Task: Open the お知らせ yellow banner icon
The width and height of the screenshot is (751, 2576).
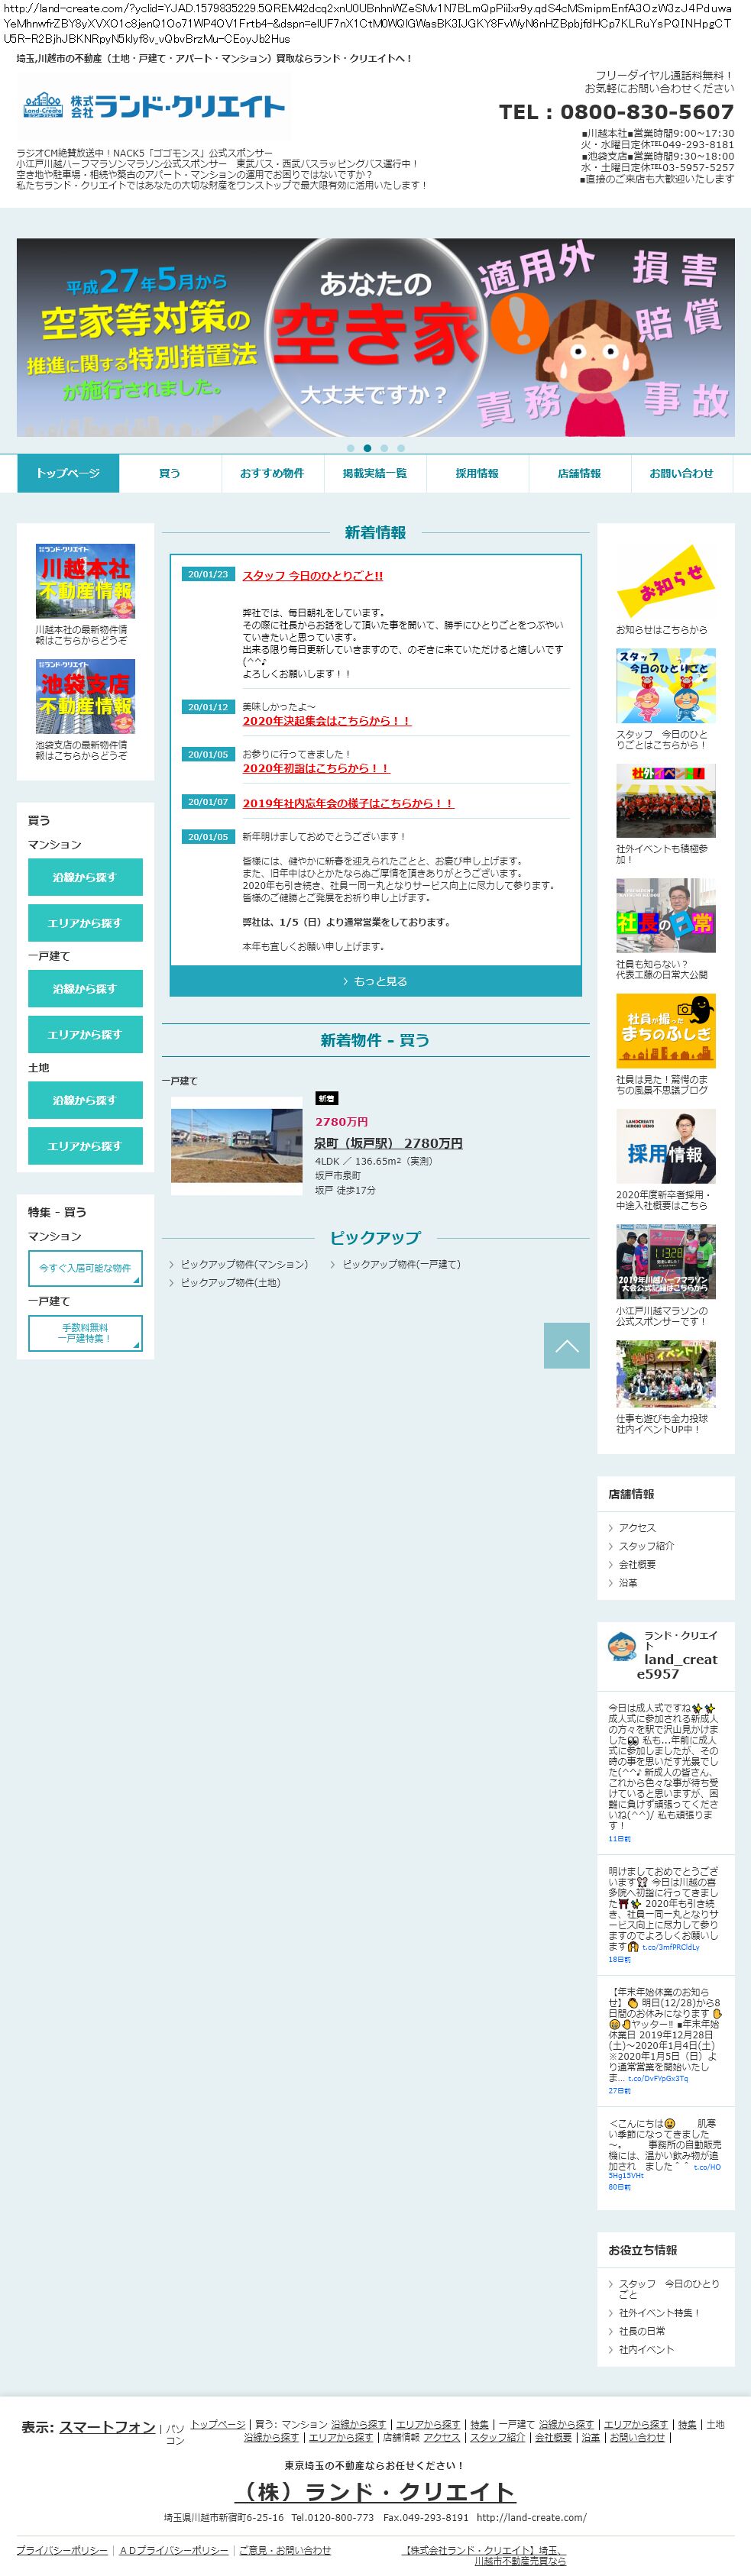Action: click(x=665, y=580)
